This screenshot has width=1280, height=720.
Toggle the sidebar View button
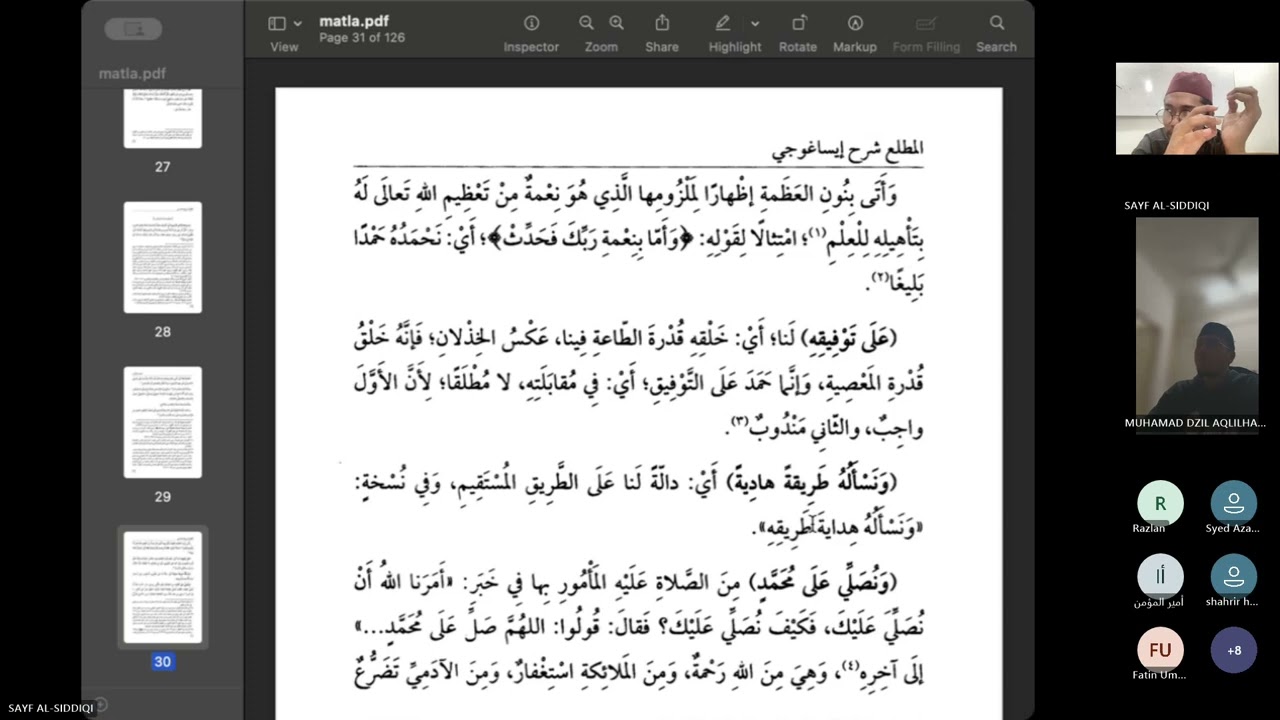tap(277, 23)
